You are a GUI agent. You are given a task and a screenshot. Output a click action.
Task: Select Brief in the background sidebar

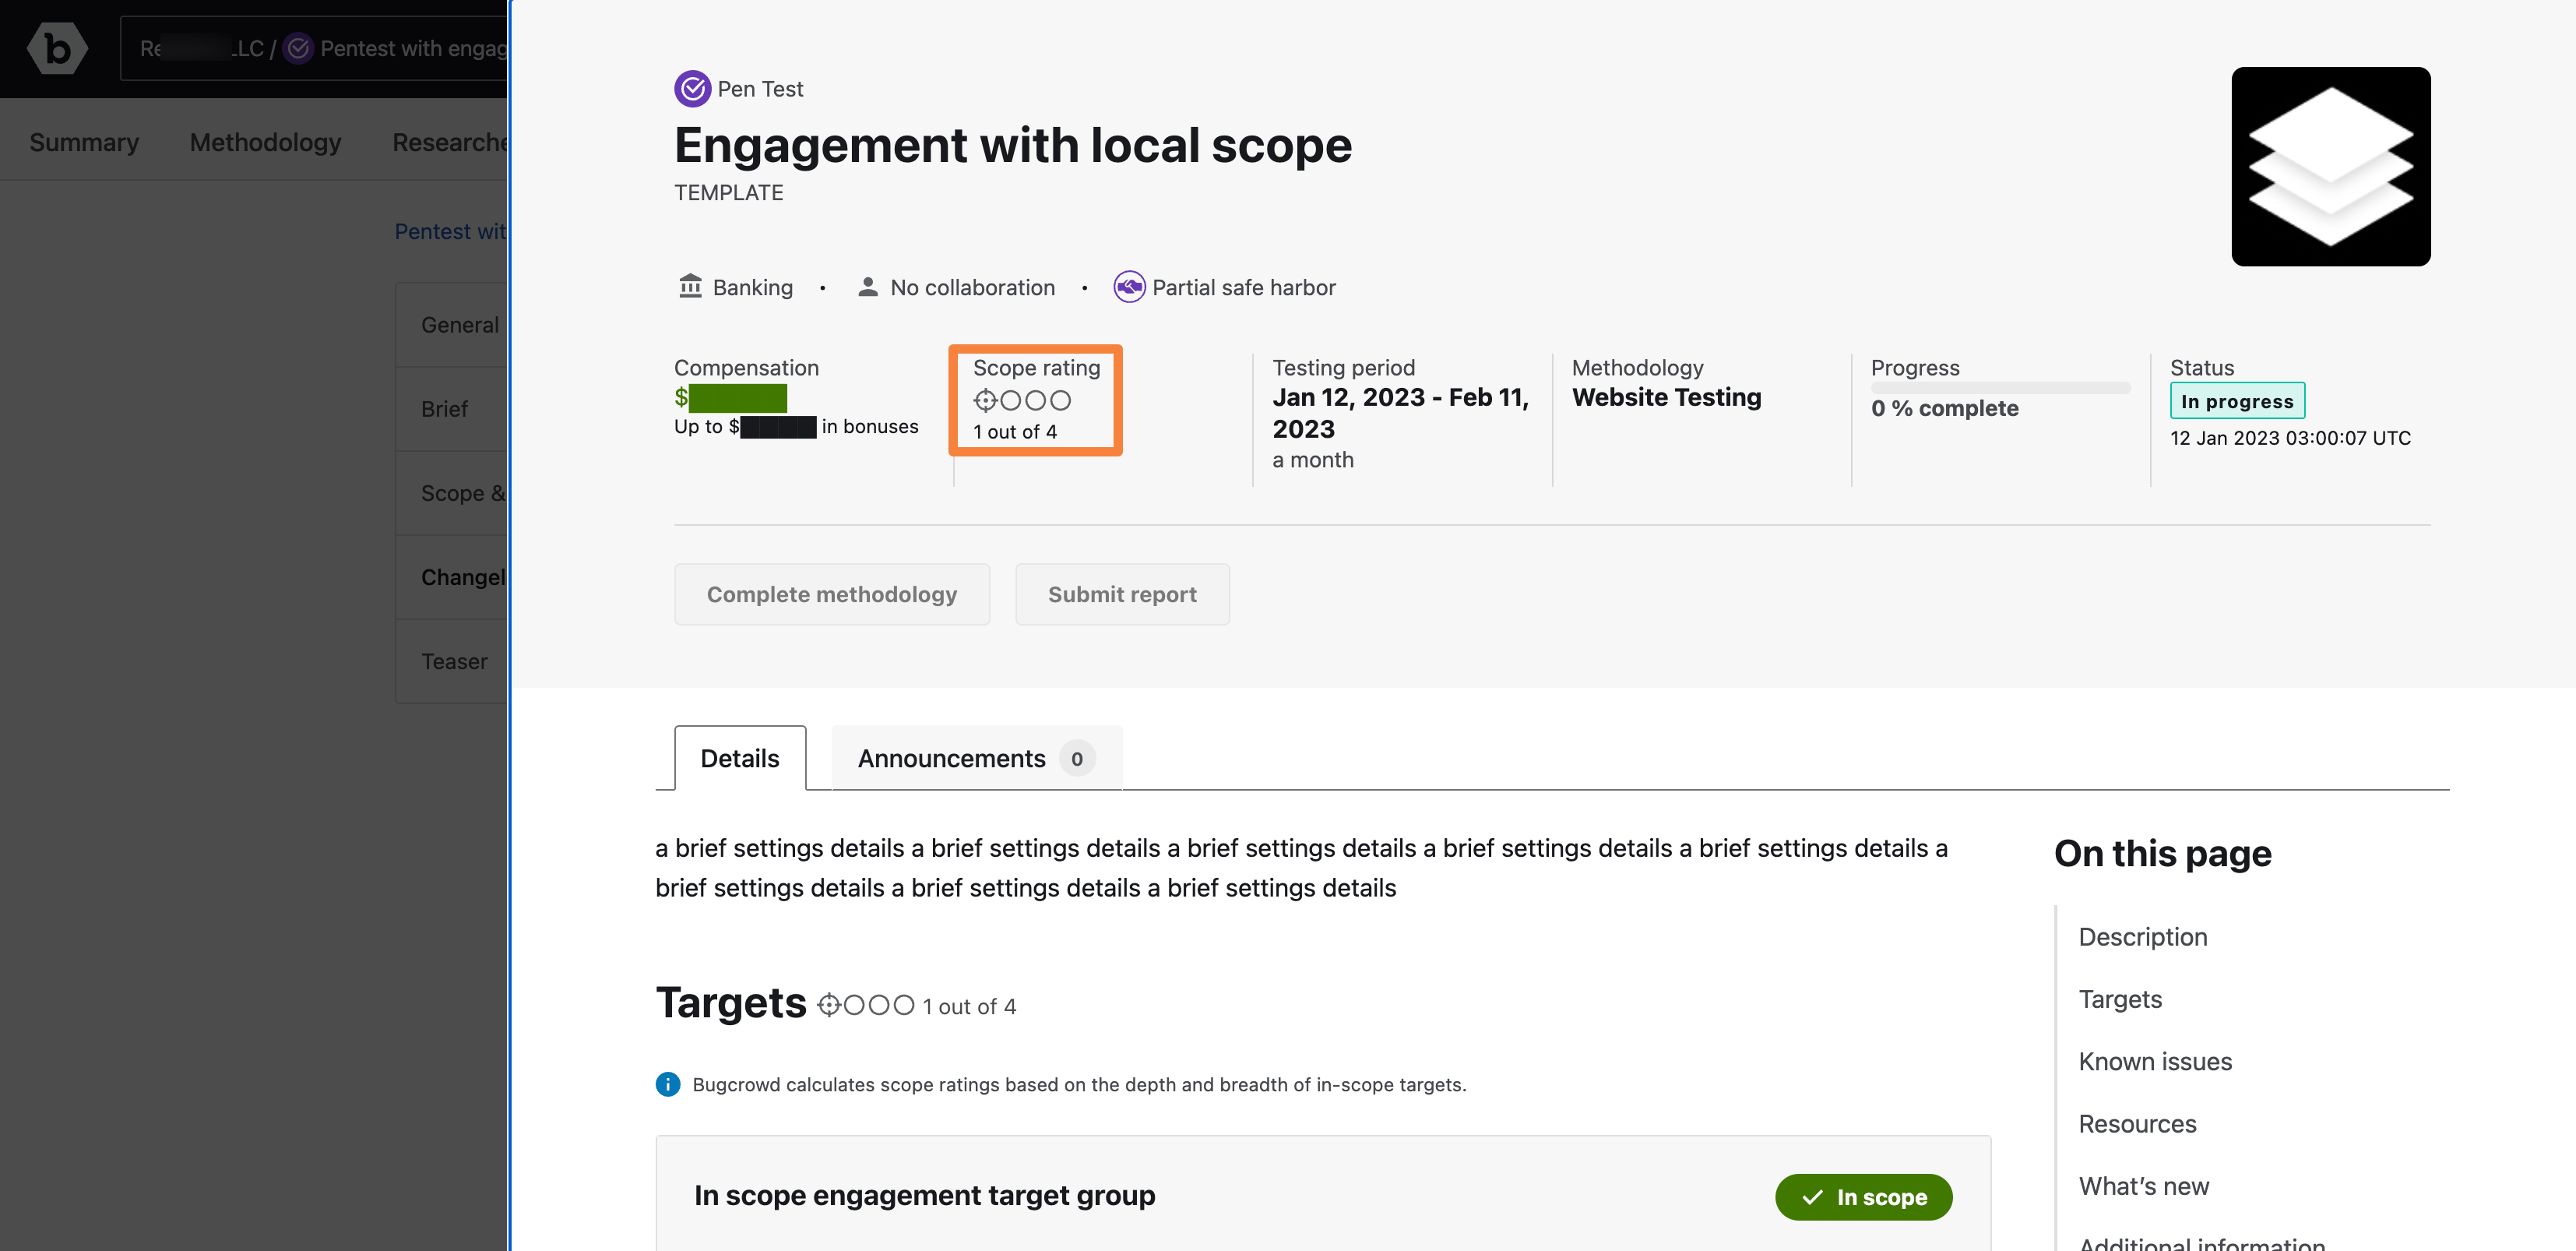click(x=452, y=409)
